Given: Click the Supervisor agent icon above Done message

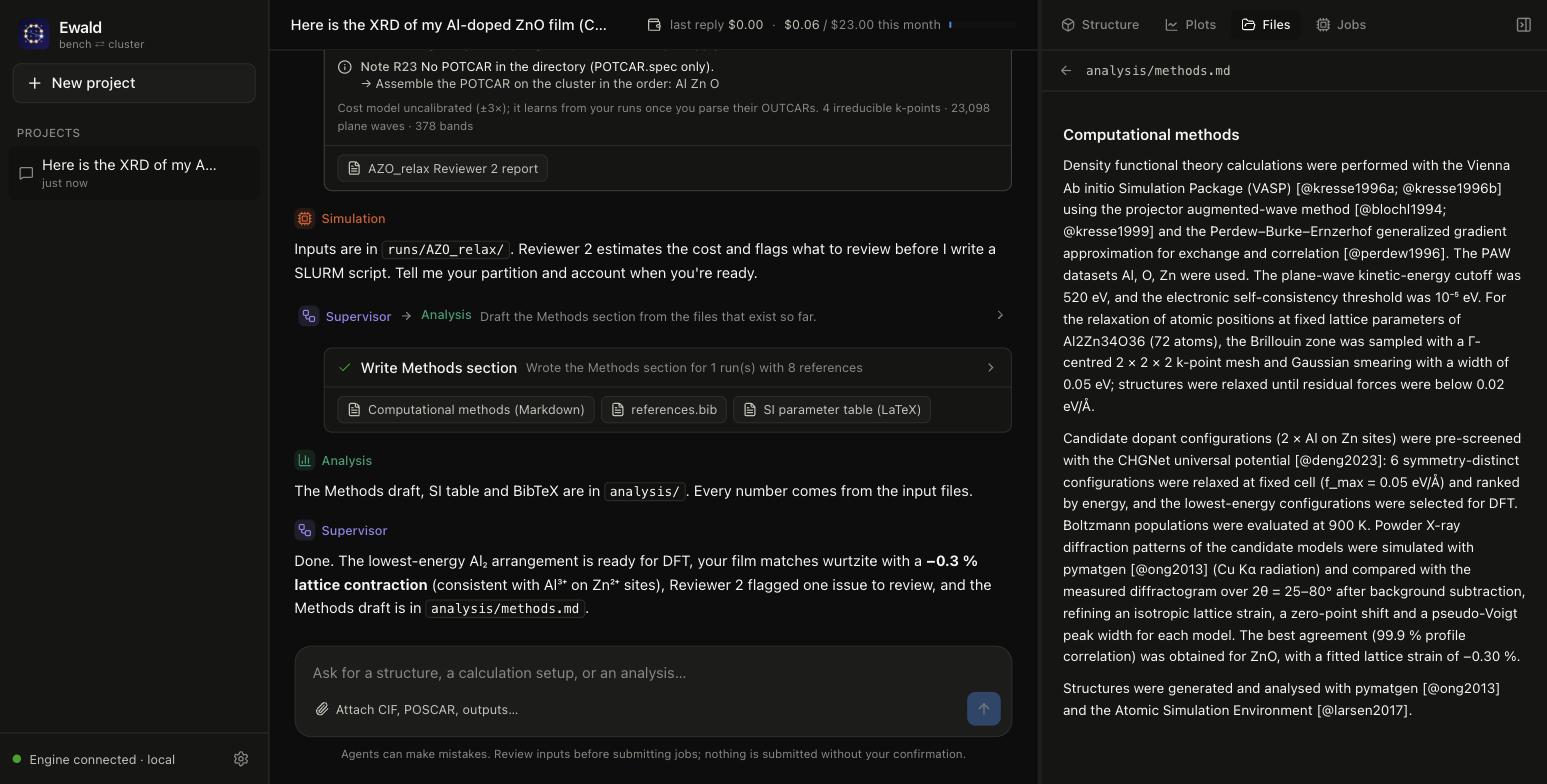Looking at the screenshot, I should (x=305, y=530).
